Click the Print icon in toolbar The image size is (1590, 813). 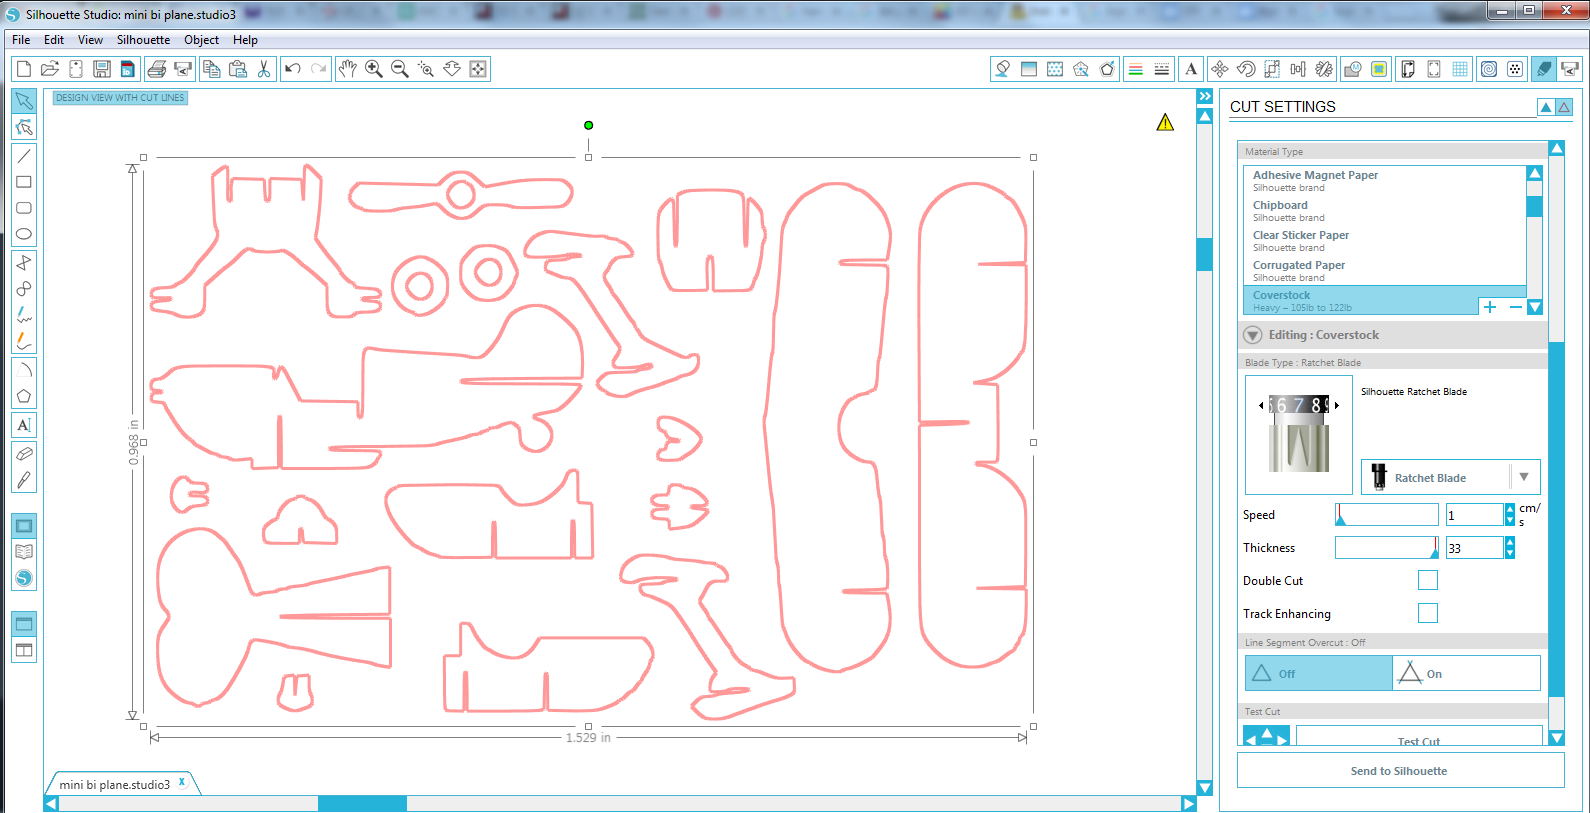pos(157,69)
